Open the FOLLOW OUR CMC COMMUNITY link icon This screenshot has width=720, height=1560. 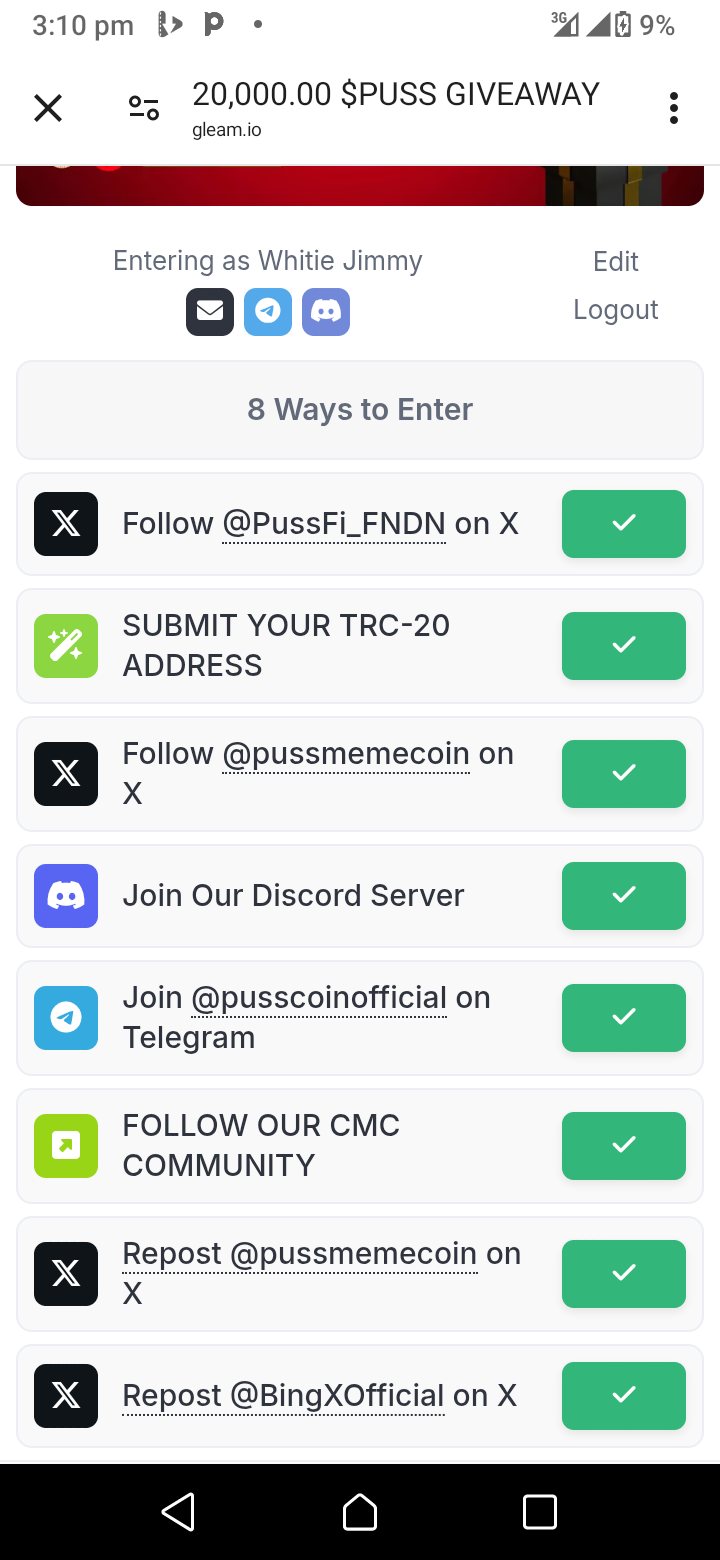(66, 1146)
